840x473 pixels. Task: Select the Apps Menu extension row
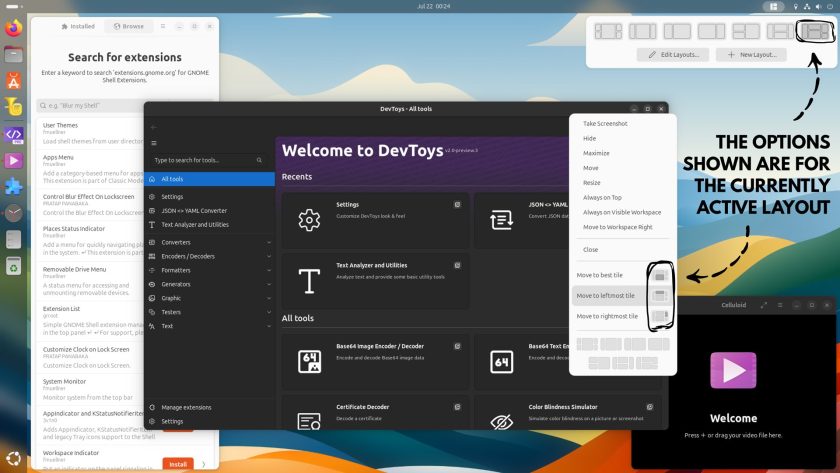(x=90, y=168)
